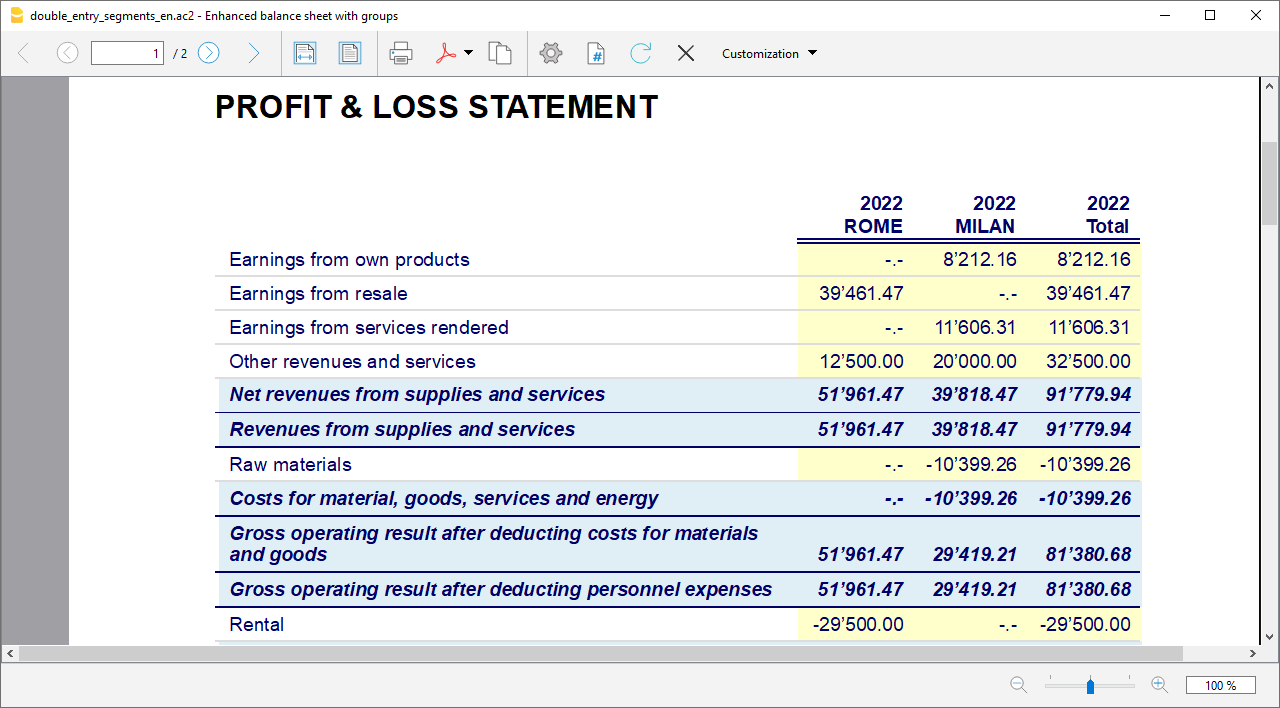Go to the next page with circled arrow
This screenshot has height=708, width=1280.
tap(208, 54)
